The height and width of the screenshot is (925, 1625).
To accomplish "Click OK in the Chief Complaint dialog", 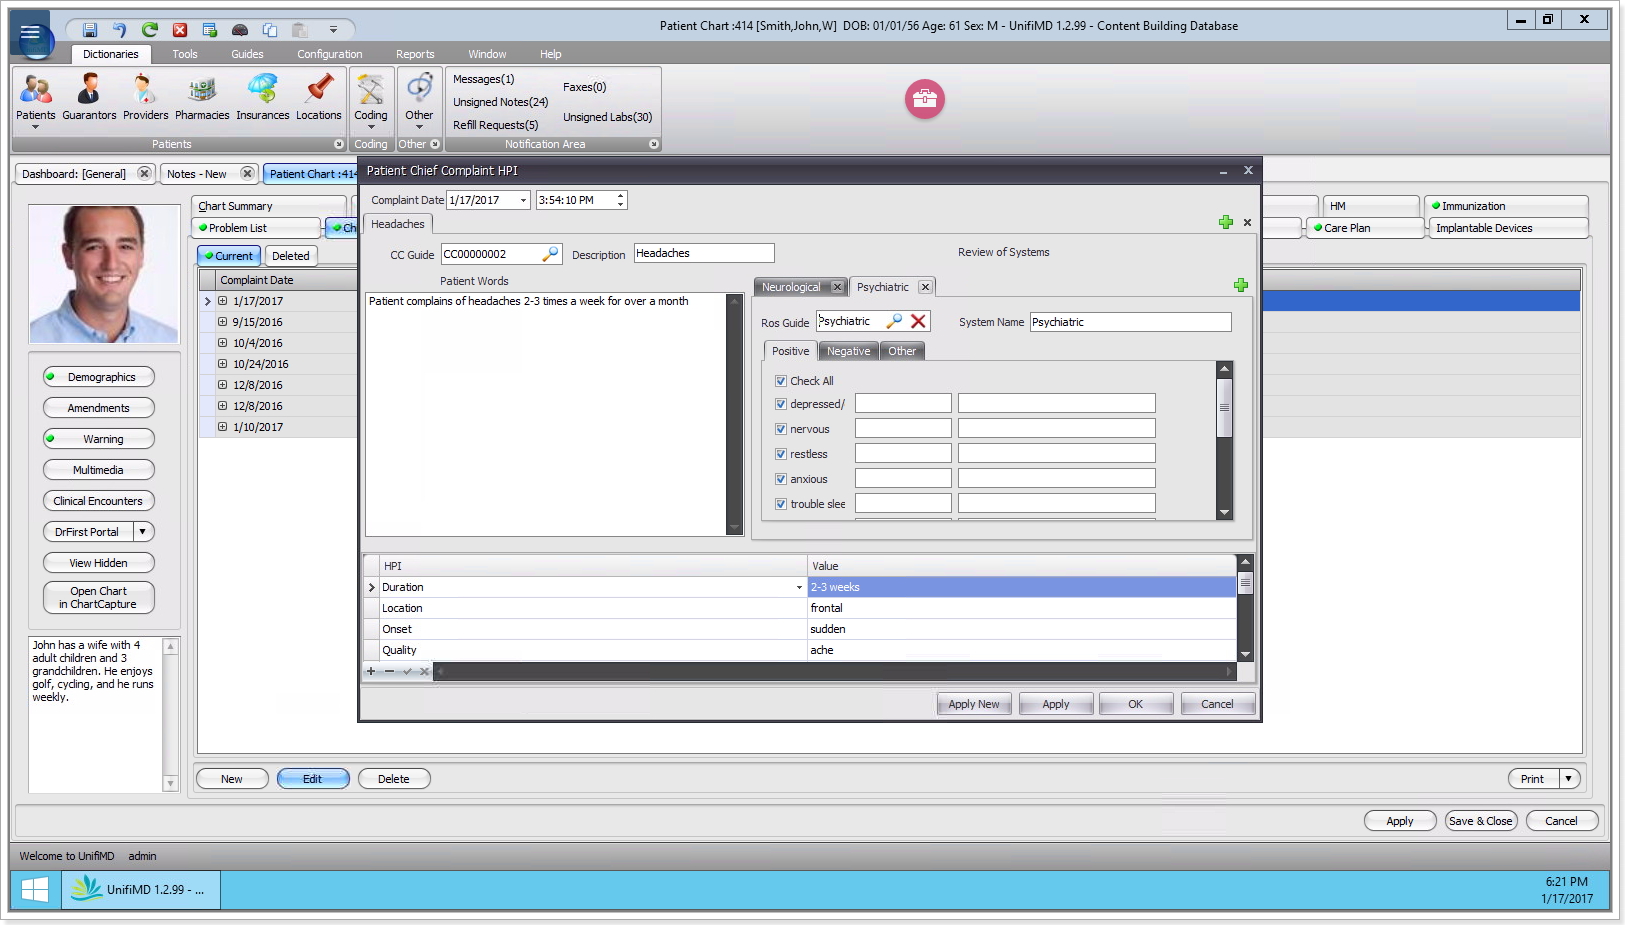I will coord(1135,704).
